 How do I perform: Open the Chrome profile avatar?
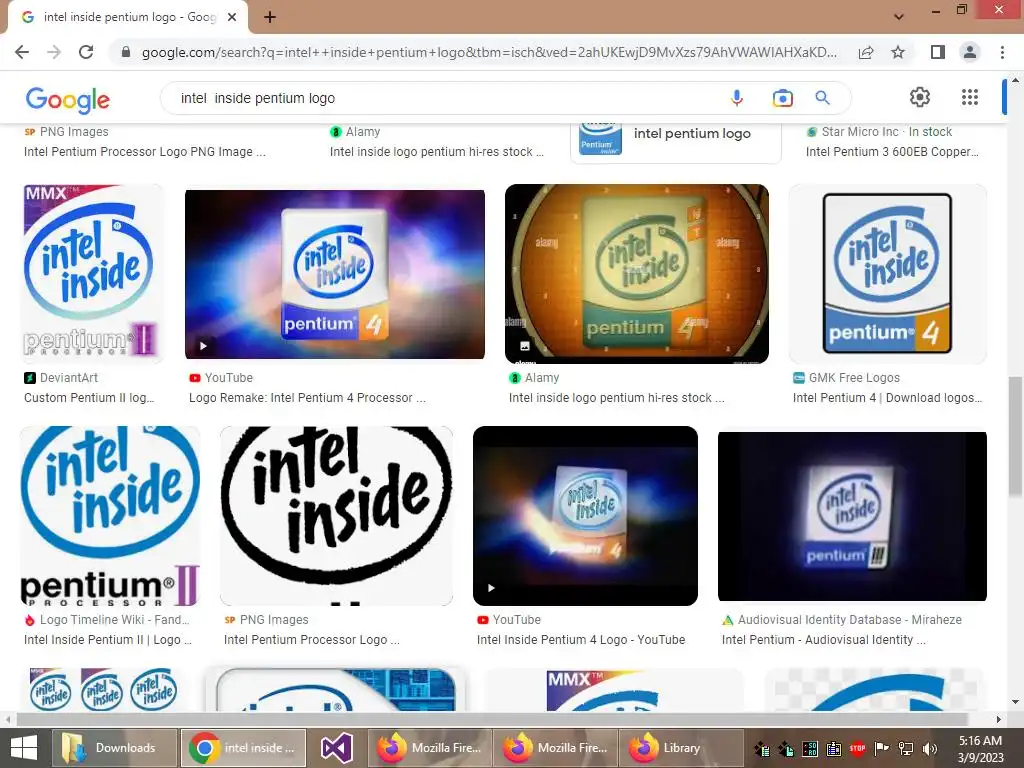click(970, 52)
